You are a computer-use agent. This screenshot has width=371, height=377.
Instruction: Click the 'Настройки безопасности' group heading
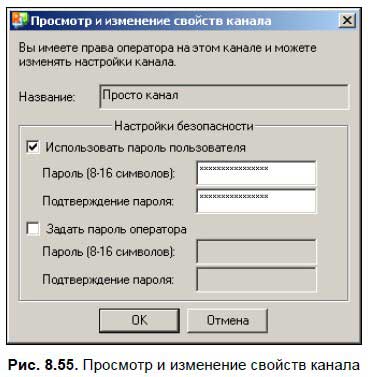click(184, 126)
